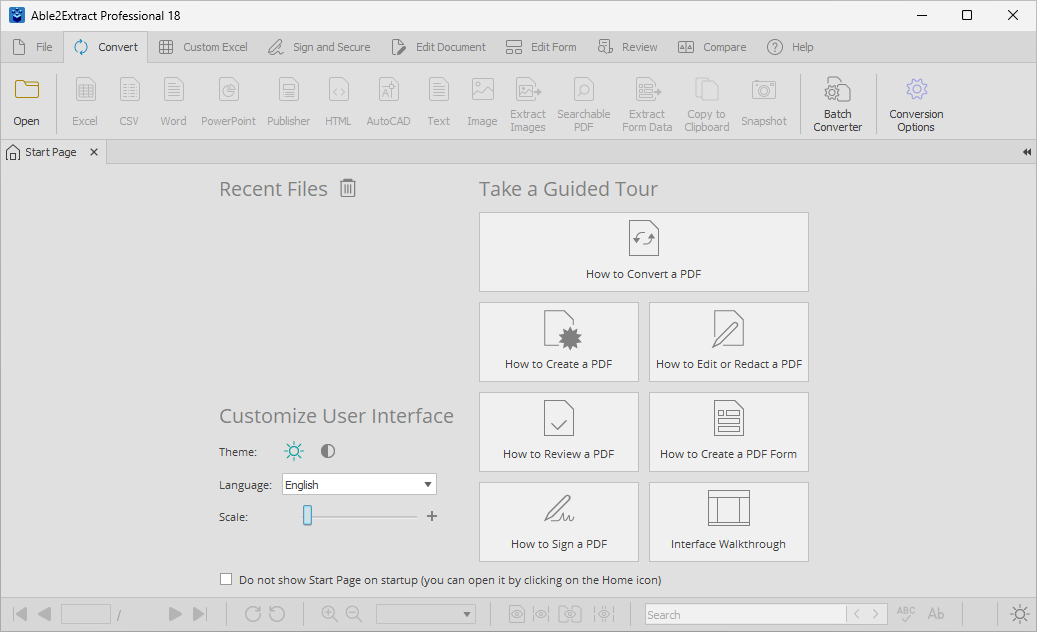Switch to light theme using the sun icon
Image resolution: width=1037 pixels, height=632 pixels.
293,451
